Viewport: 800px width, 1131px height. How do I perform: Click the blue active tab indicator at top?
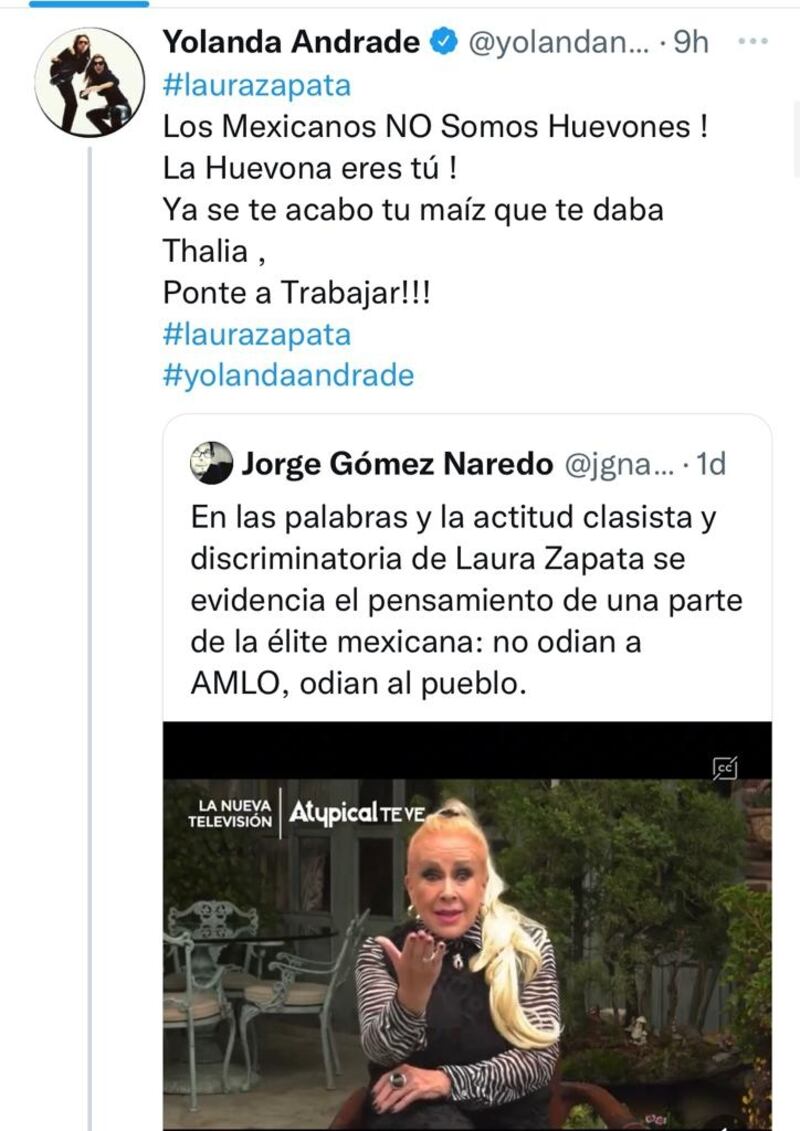[89, 4]
